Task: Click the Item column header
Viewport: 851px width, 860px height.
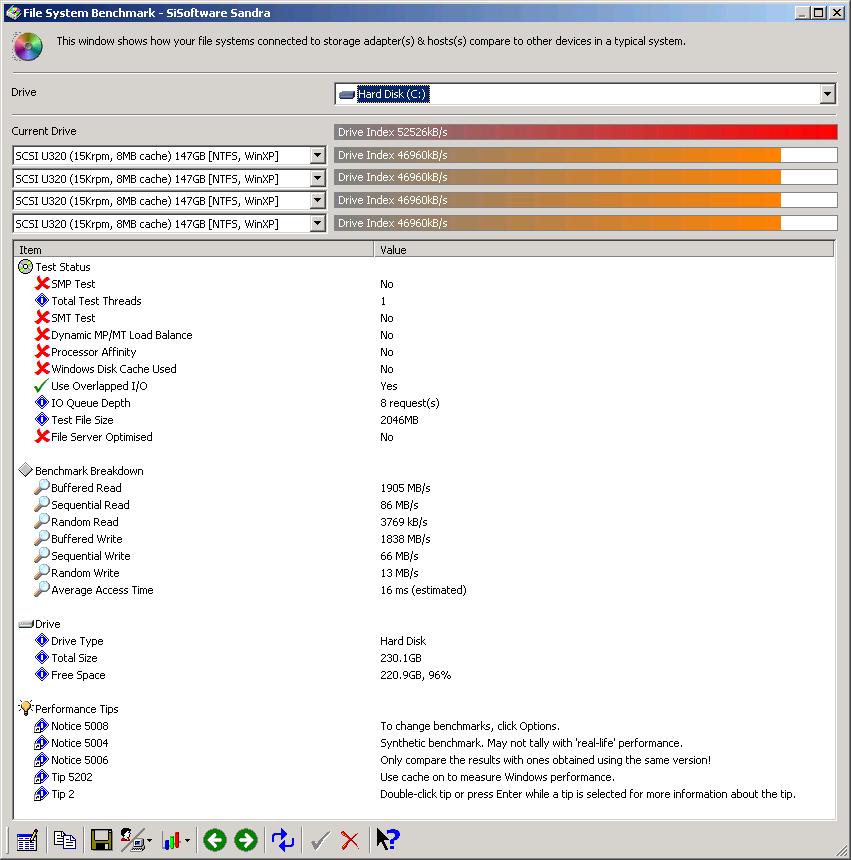Action: coord(194,250)
